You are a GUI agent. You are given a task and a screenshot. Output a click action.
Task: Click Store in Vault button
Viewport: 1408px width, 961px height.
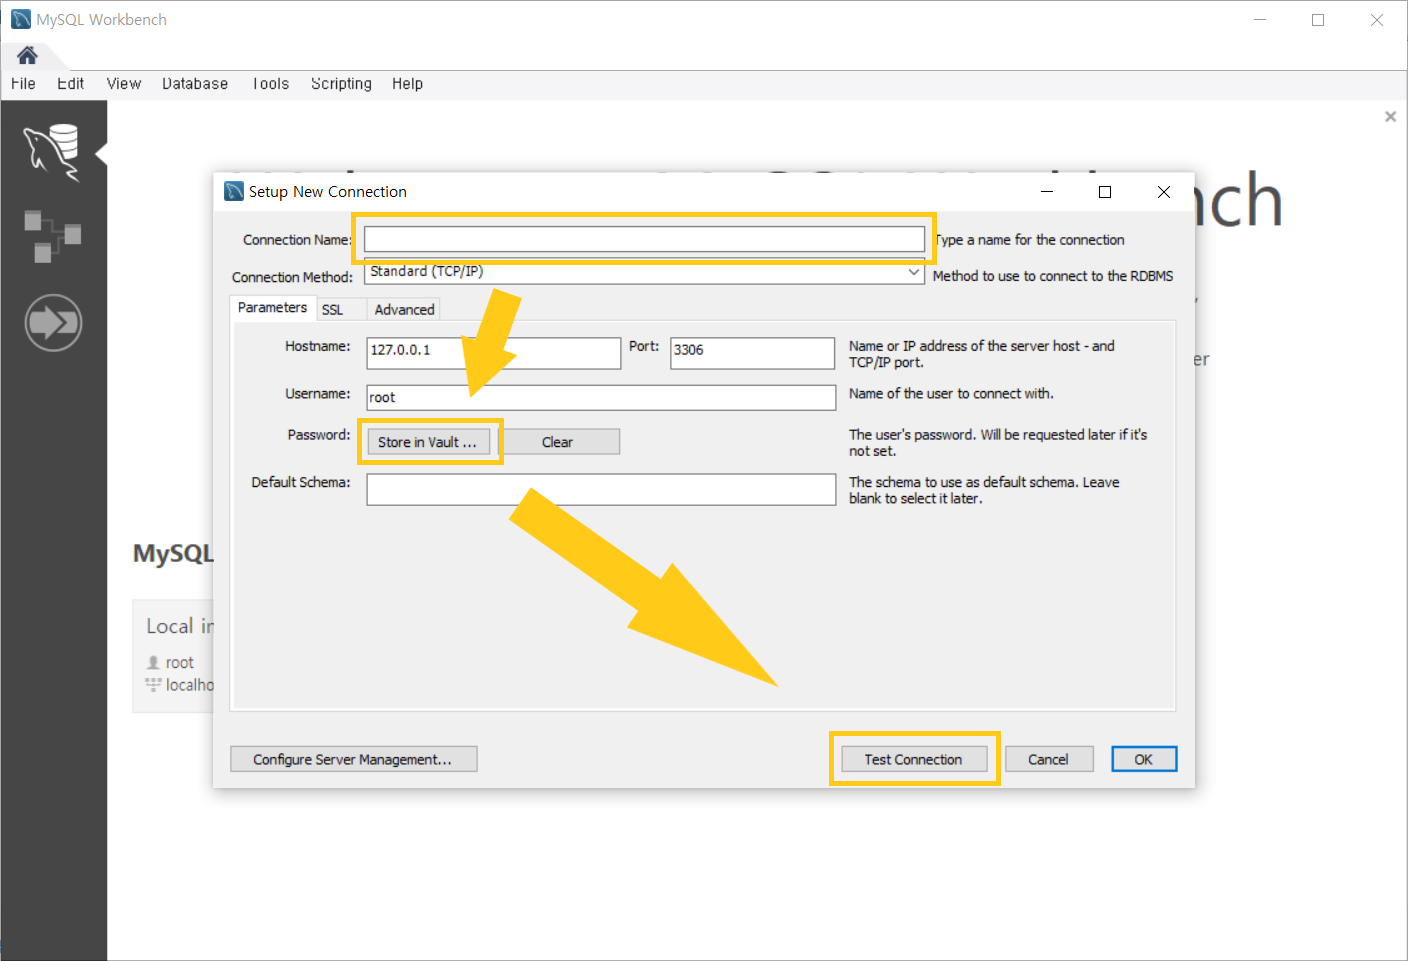click(428, 442)
